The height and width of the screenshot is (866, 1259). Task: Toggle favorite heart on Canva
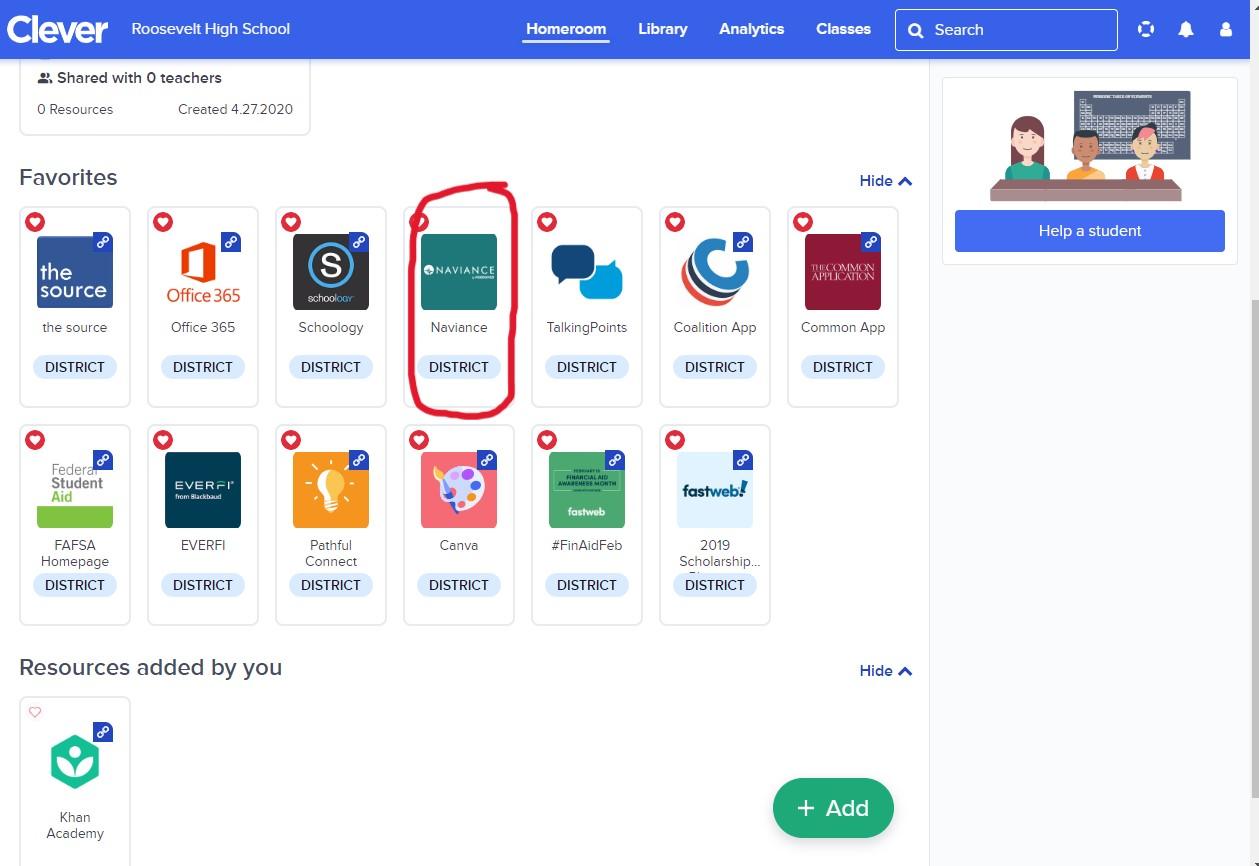tap(419, 440)
